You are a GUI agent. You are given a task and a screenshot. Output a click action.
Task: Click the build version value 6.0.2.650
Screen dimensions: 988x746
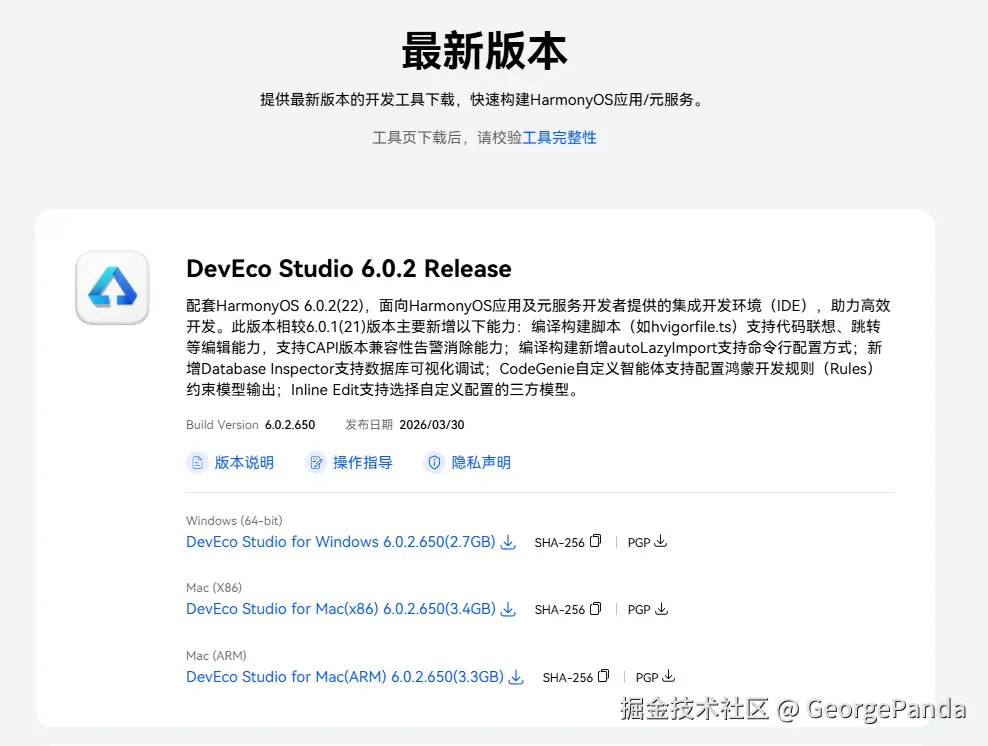click(x=290, y=425)
